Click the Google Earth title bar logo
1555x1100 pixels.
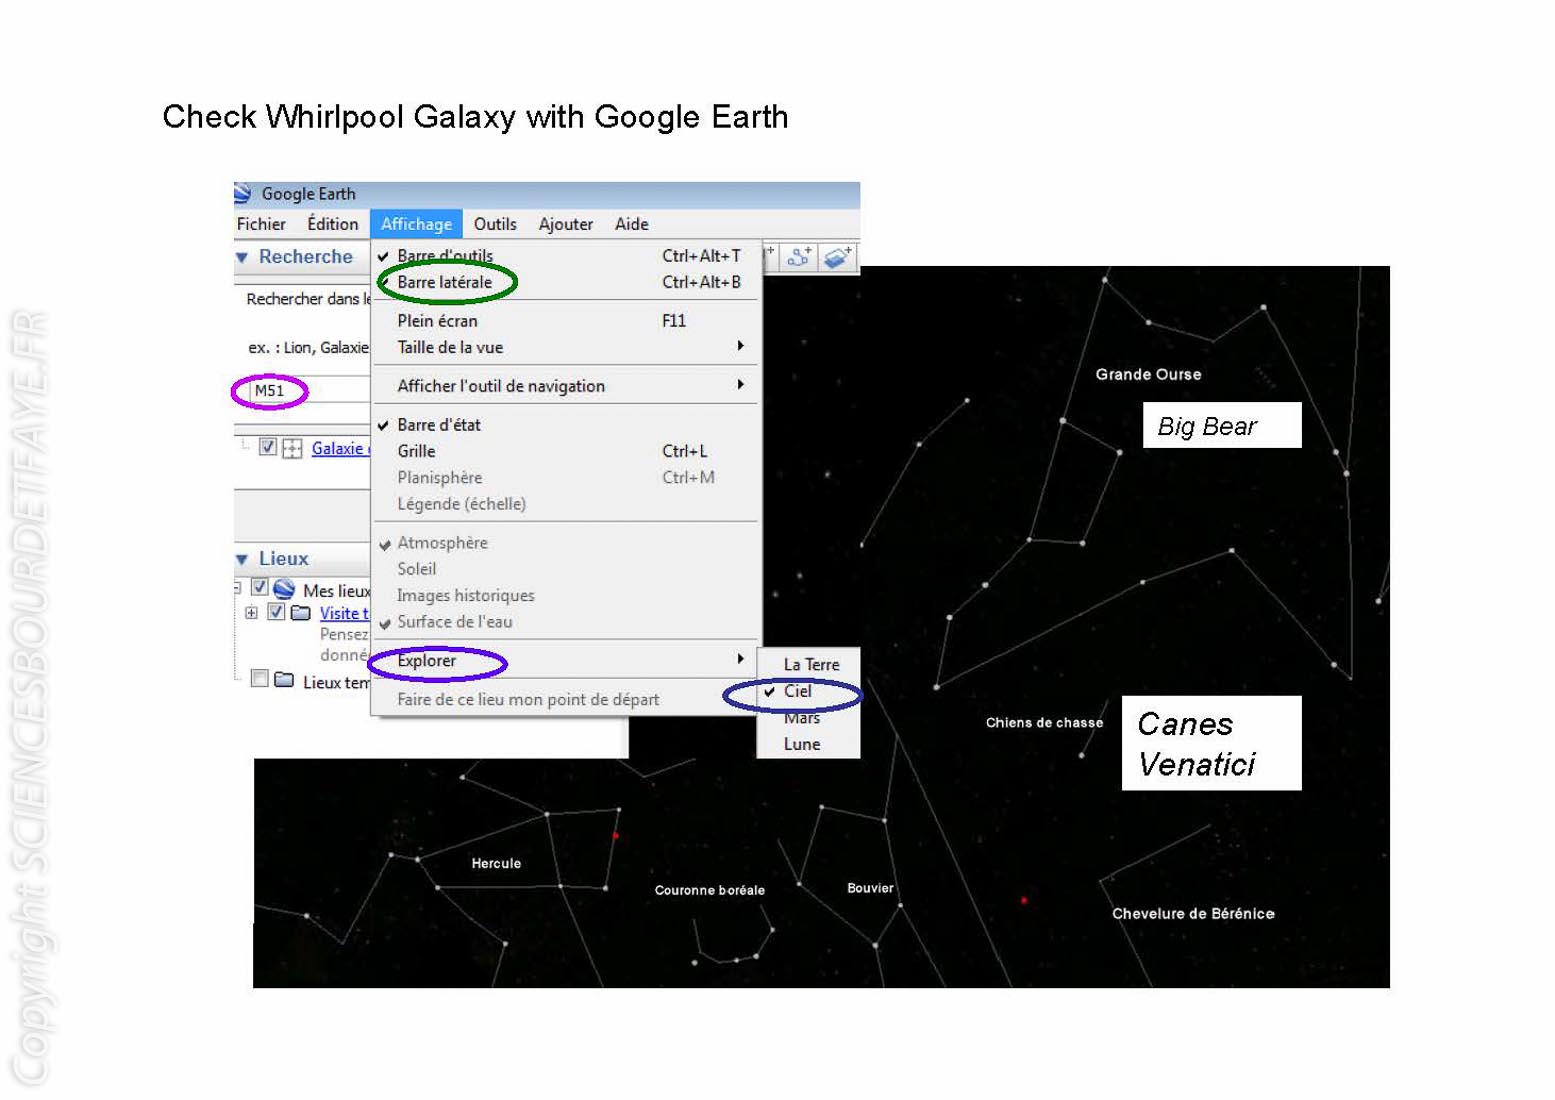(243, 193)
